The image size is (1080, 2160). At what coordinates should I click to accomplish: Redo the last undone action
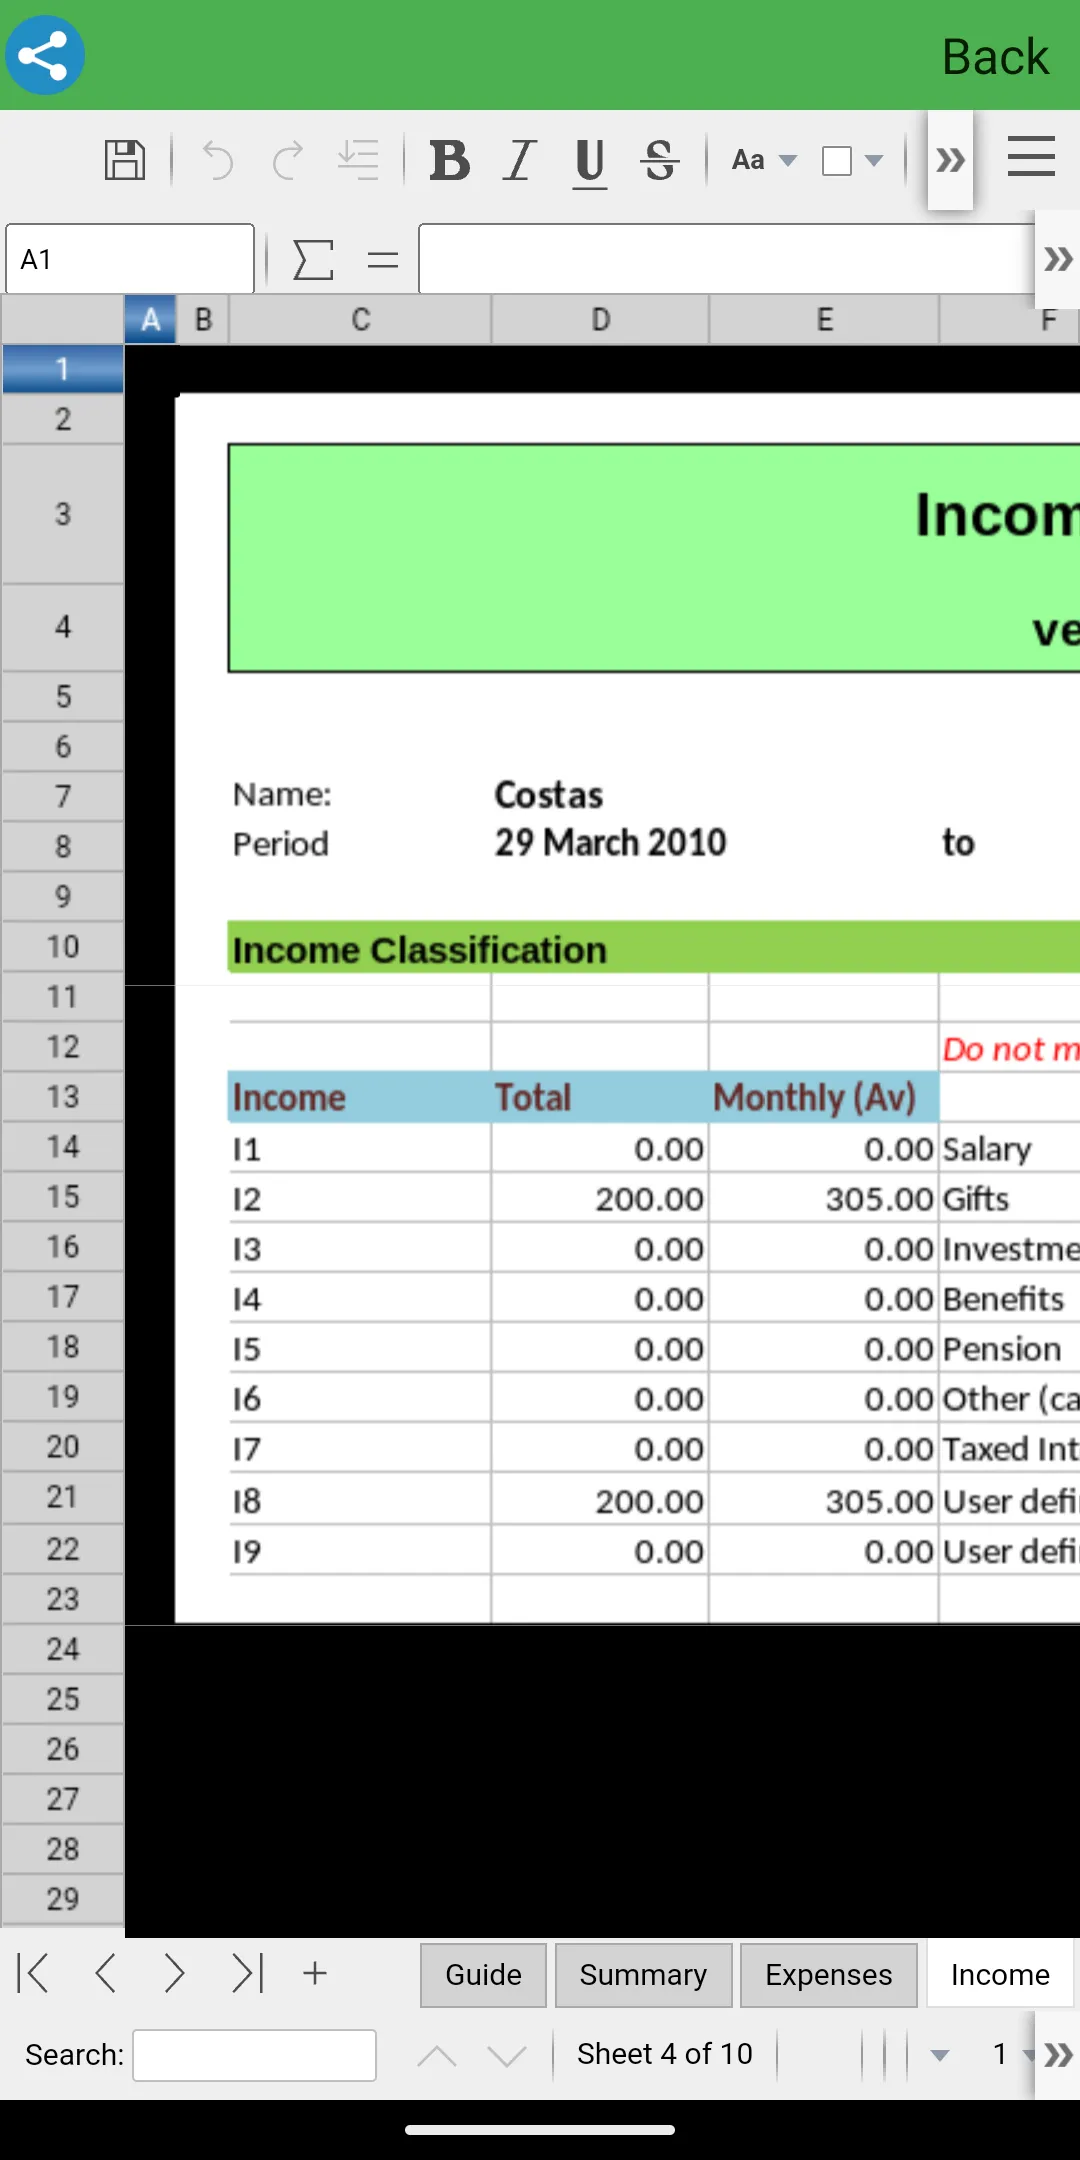[288, 160]
